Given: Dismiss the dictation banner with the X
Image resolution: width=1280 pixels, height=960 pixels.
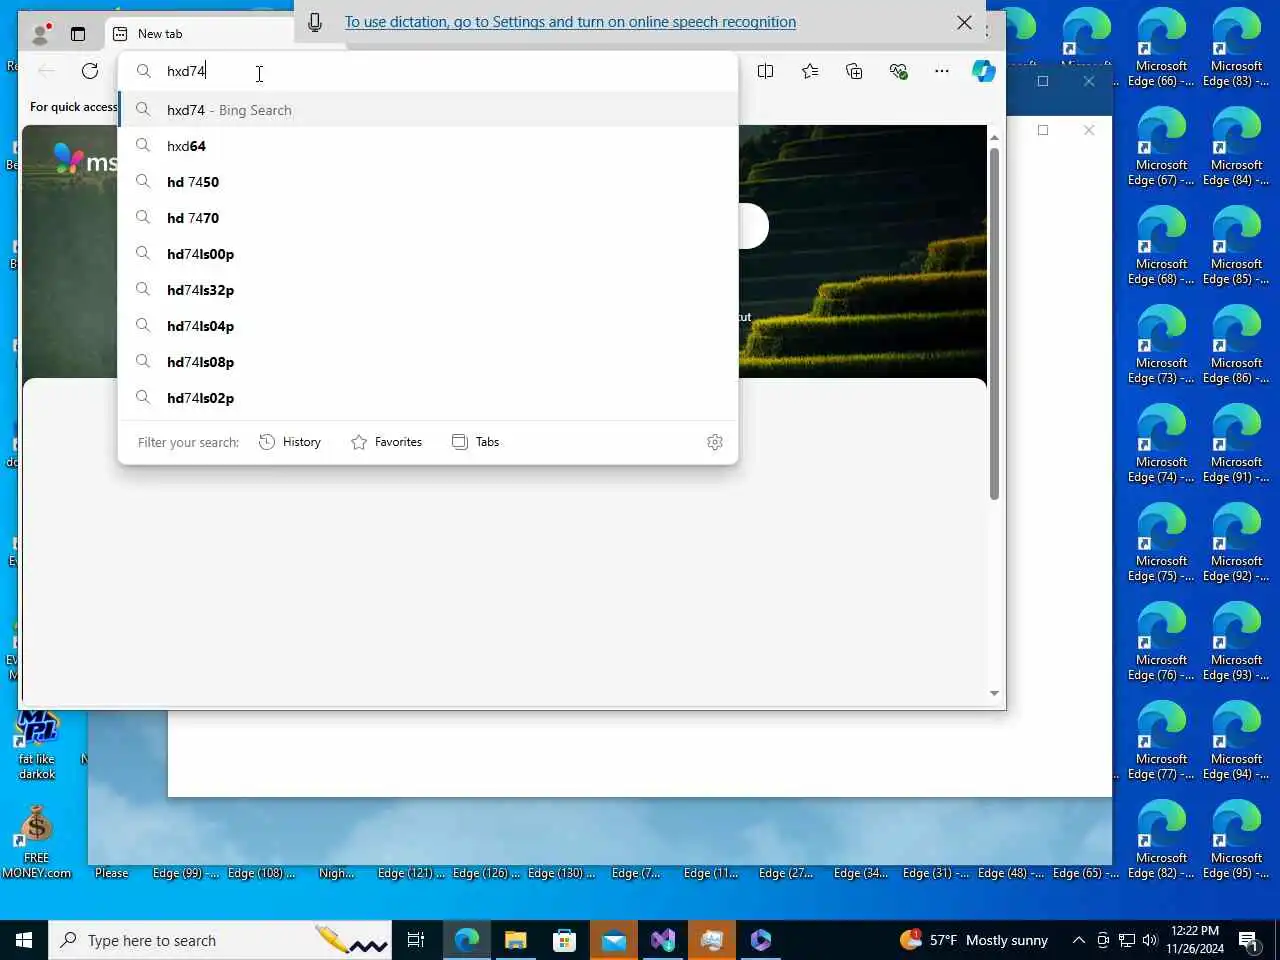Looking at the screenshot, I should (964, 22).
